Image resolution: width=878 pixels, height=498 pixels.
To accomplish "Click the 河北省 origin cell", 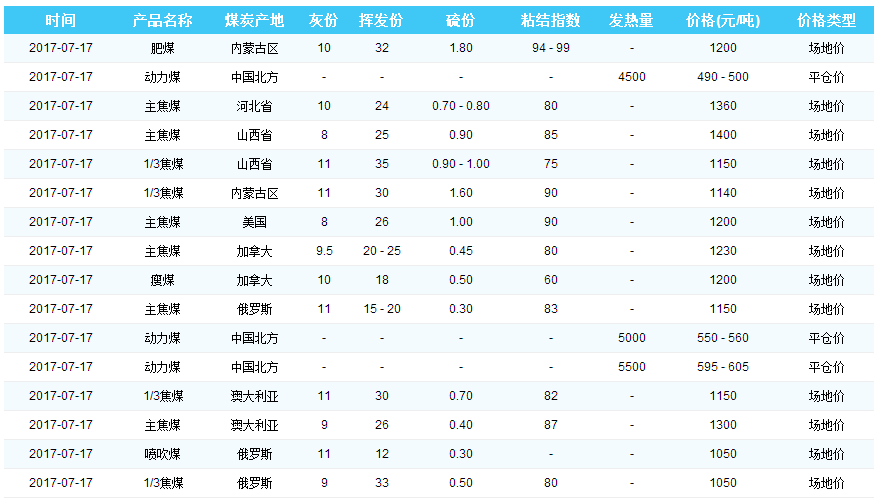I will [254, 106].
